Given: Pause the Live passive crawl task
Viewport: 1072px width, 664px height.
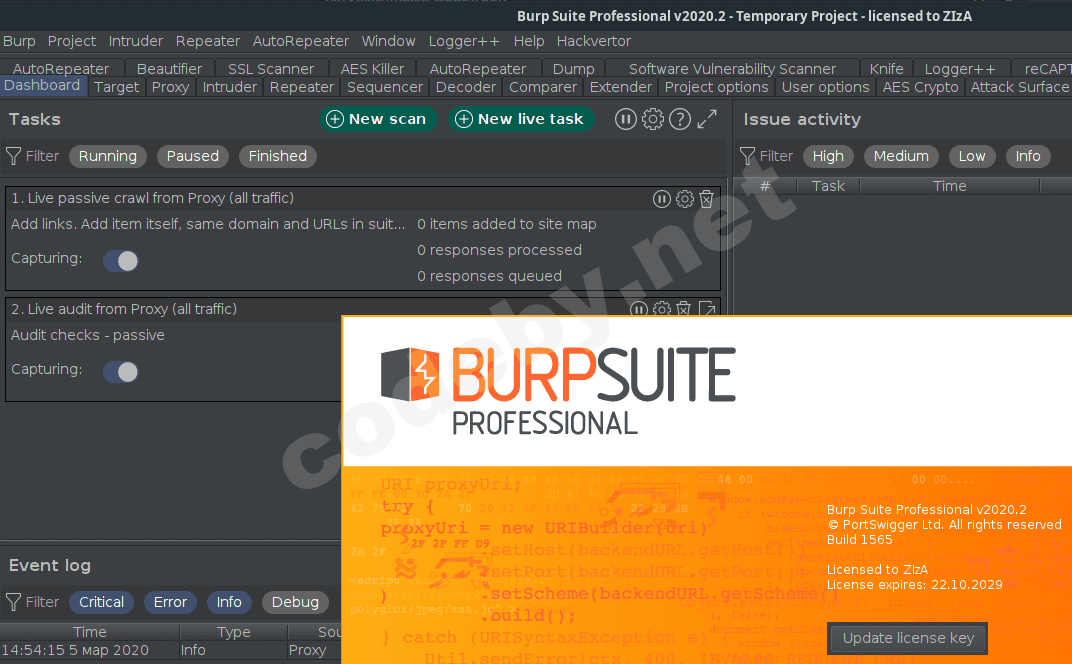Looking at the screenshot, I should pos(661,199).
